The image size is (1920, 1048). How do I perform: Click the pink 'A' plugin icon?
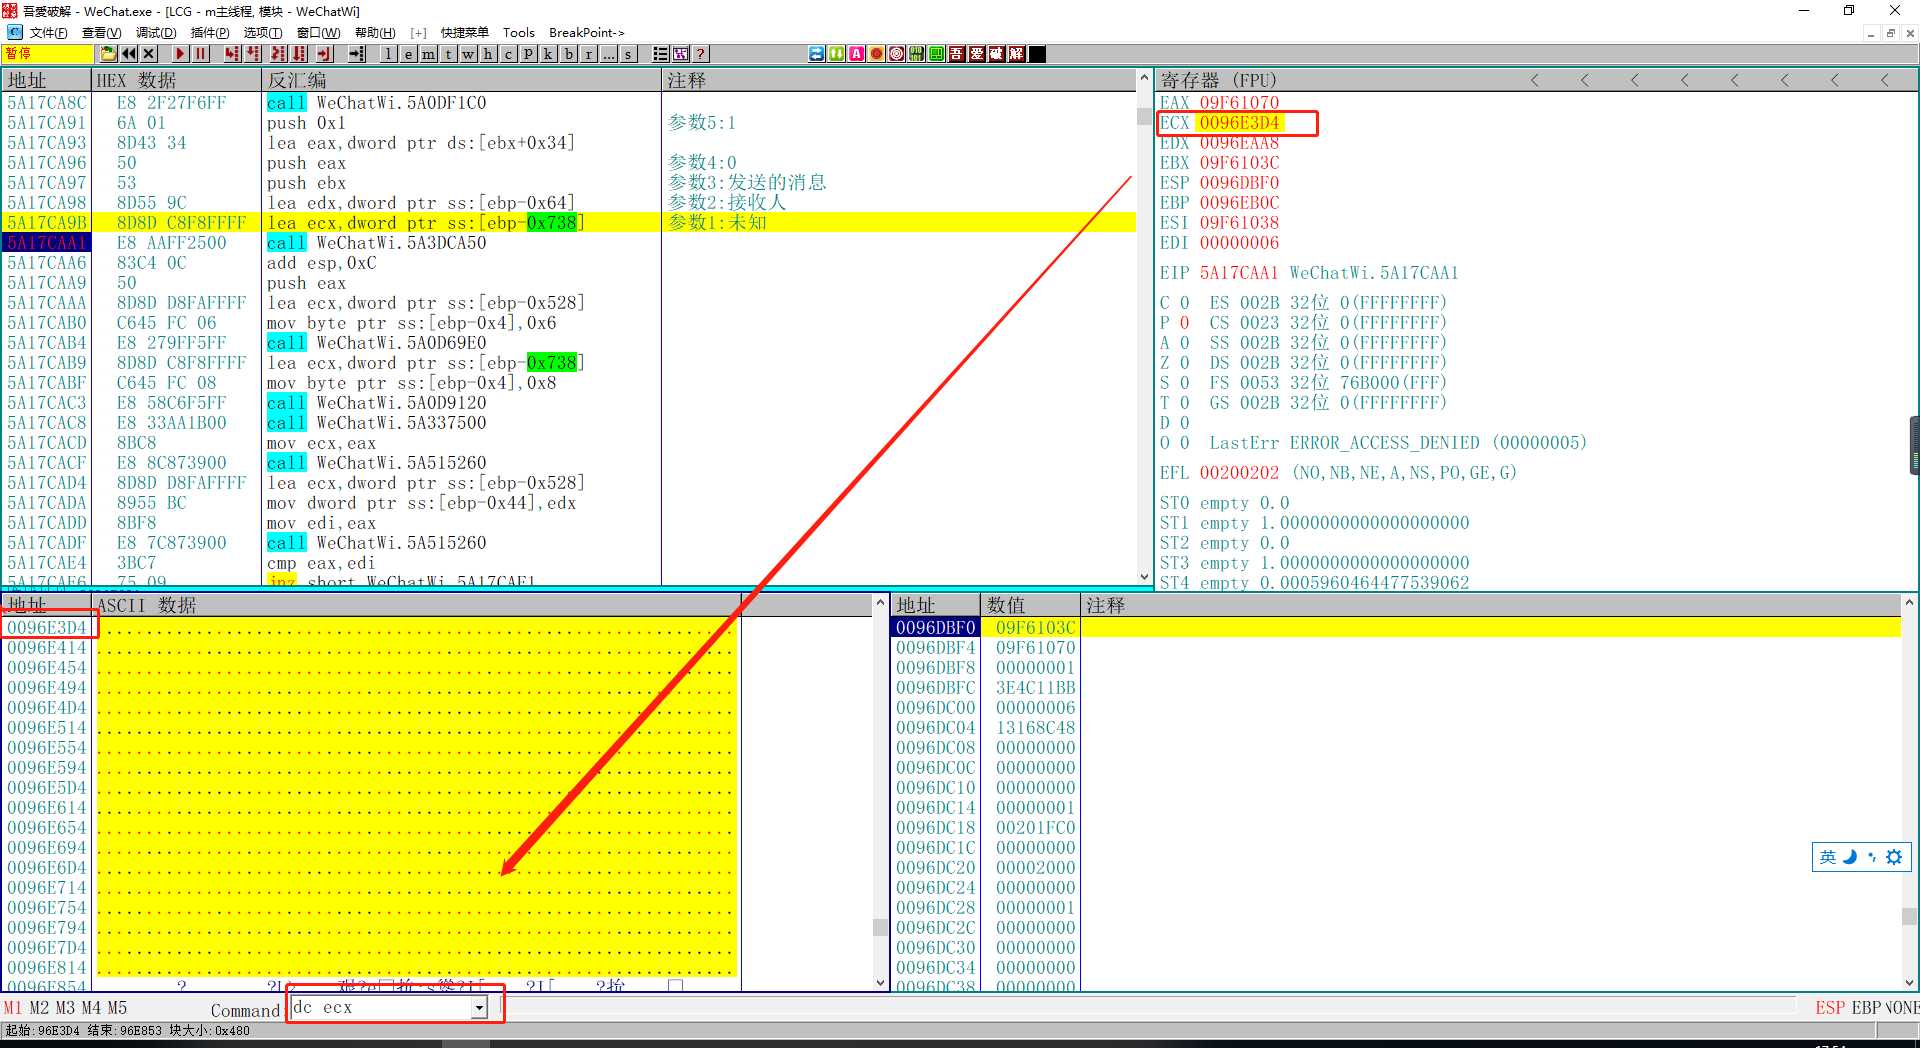[x=857, y=54]
